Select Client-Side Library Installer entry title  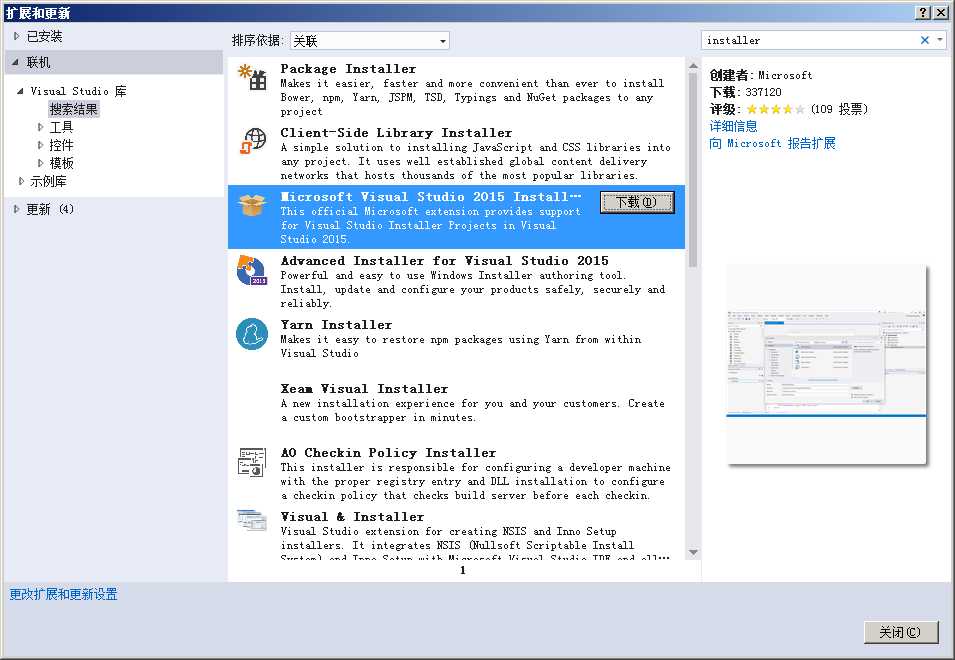(x=396, y=133)
